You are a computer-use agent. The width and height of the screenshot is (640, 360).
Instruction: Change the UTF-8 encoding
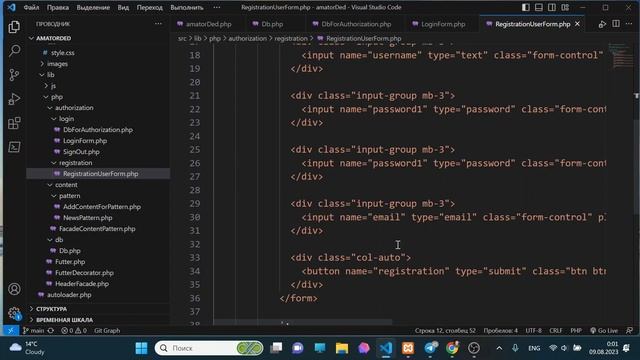(533, 330)
